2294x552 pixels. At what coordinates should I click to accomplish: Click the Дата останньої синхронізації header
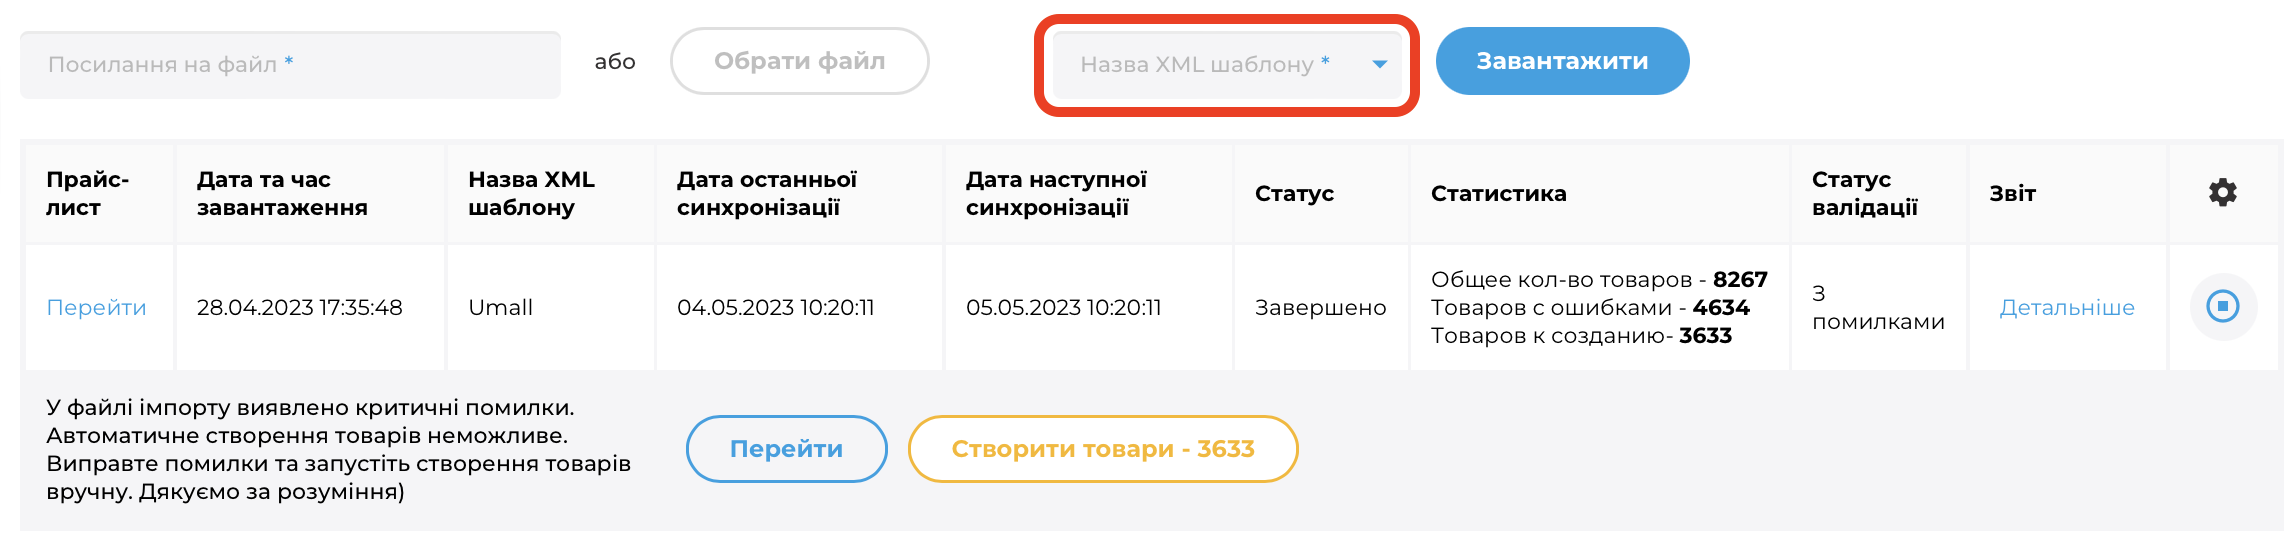click(x=766, y=193)
